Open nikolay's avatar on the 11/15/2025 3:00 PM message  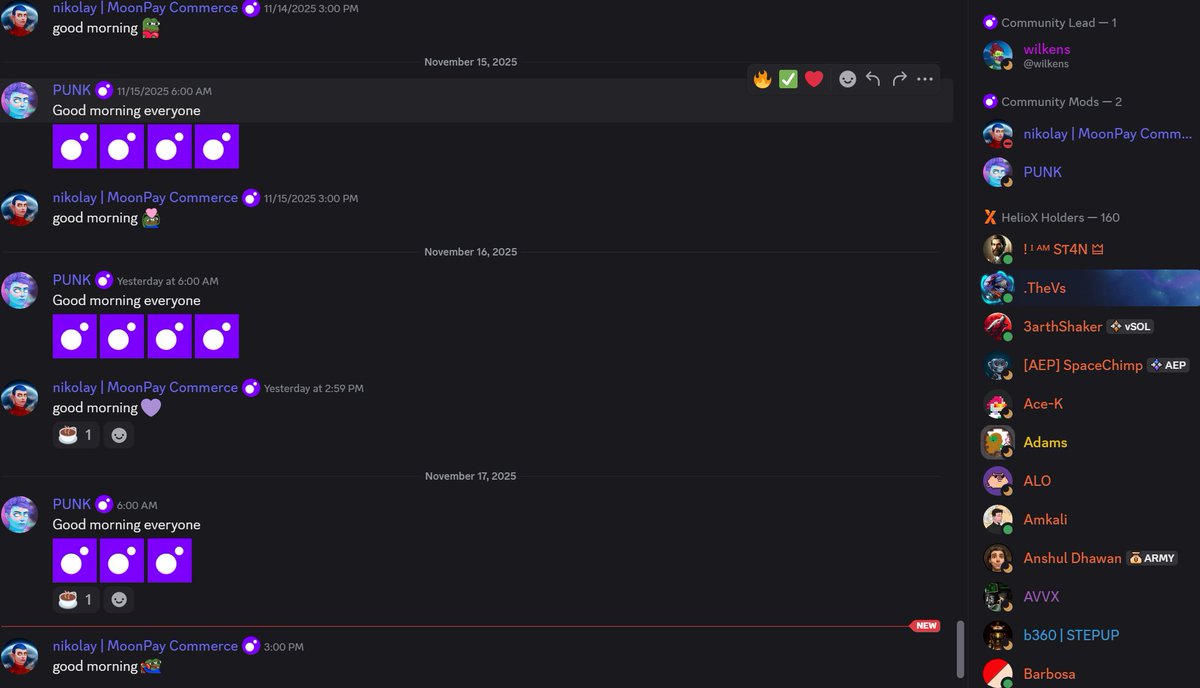coord(20,207)
